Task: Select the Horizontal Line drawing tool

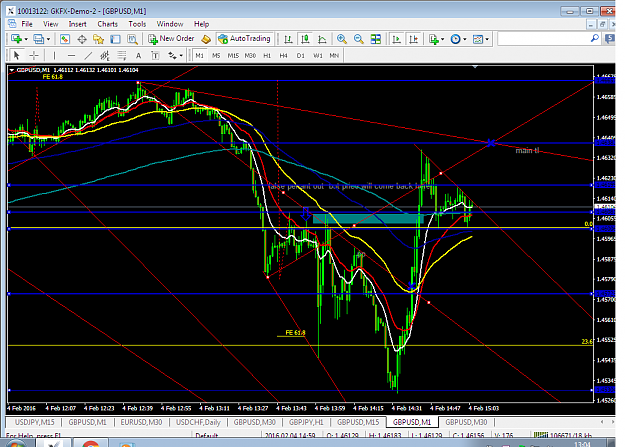Action: 71,55
